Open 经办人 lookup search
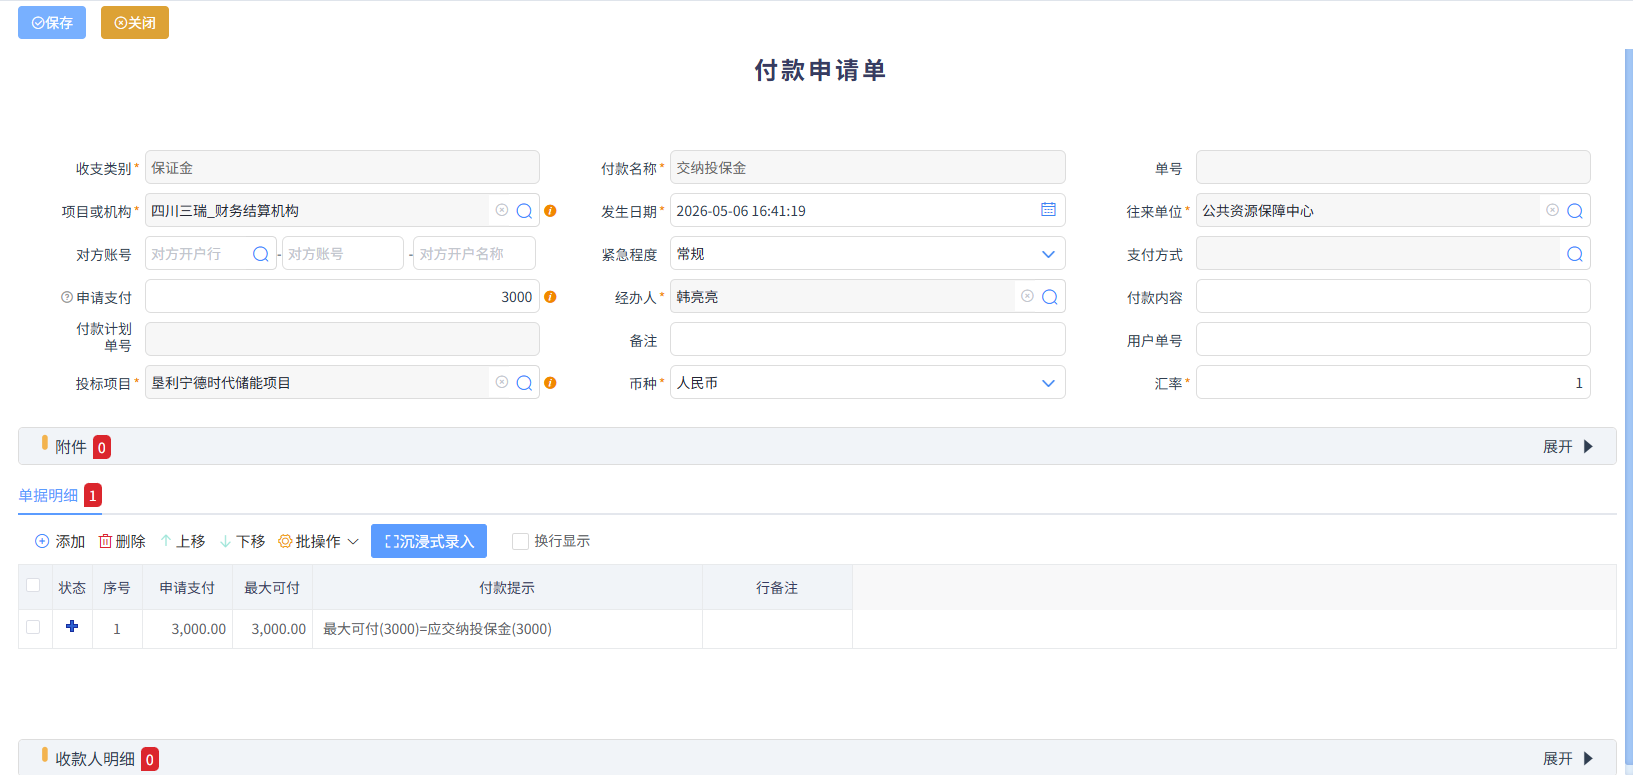 click(1050, 297)
